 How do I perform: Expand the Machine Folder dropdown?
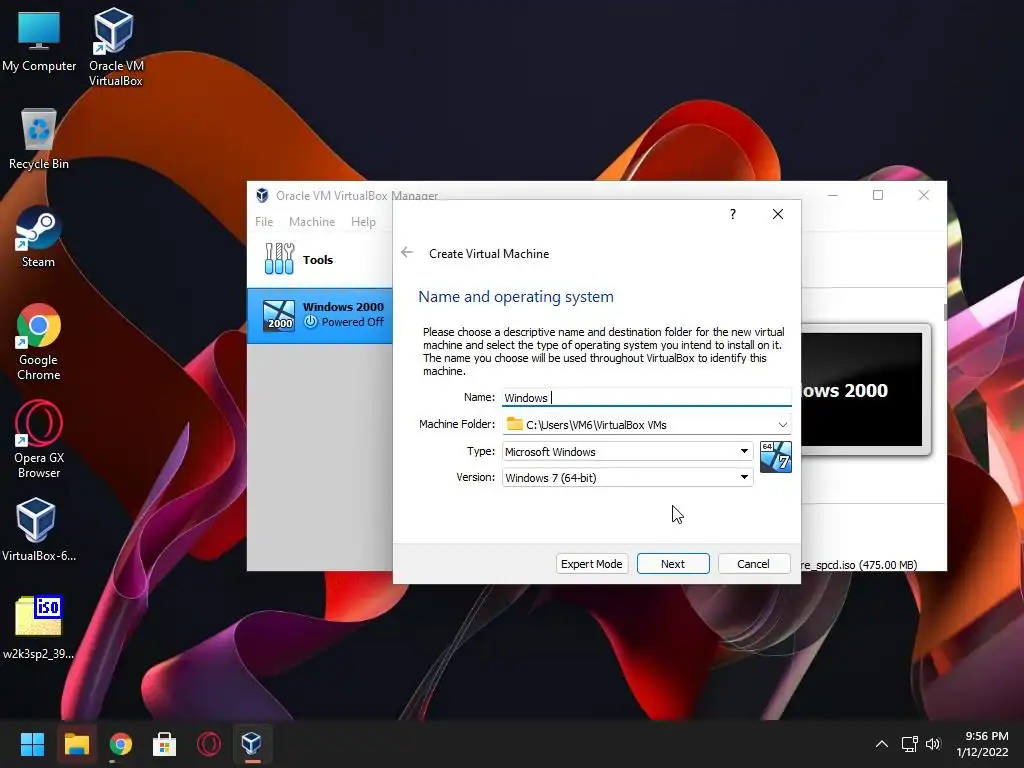[782, 424]
